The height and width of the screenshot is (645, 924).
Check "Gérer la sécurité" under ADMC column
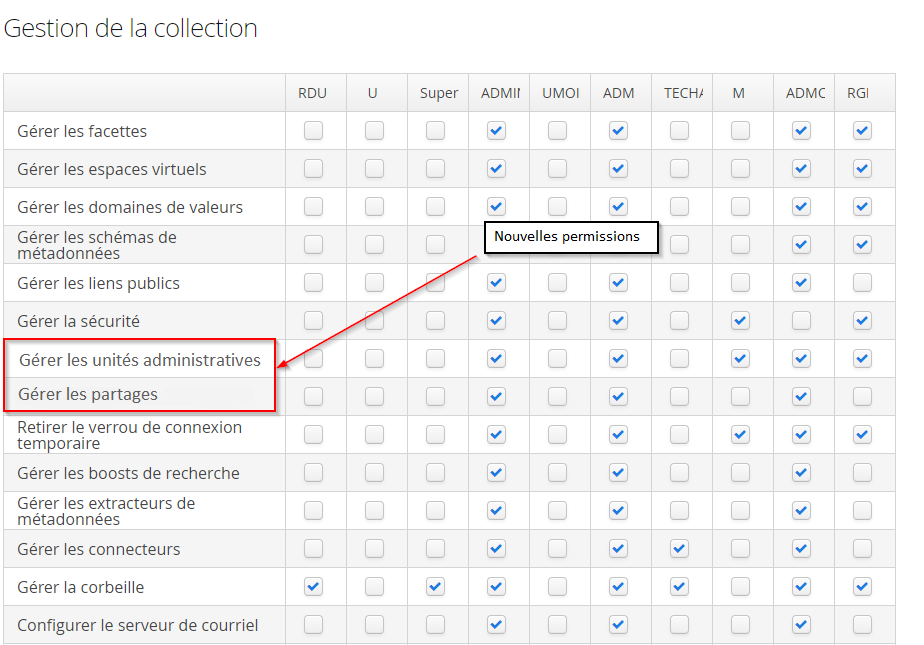[x=801, y=320]
